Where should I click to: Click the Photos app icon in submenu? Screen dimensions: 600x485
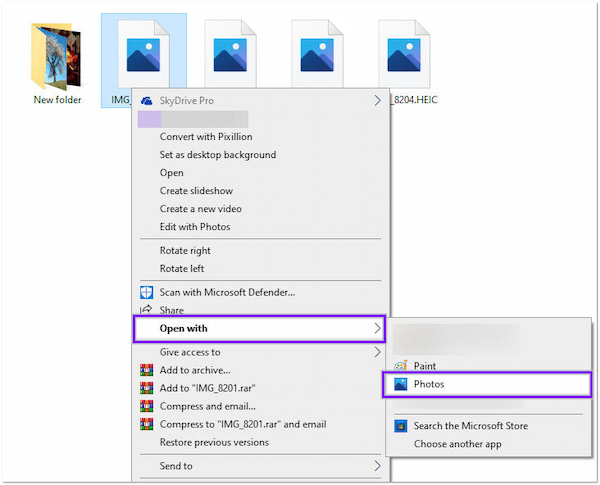[x=401, y=384]
